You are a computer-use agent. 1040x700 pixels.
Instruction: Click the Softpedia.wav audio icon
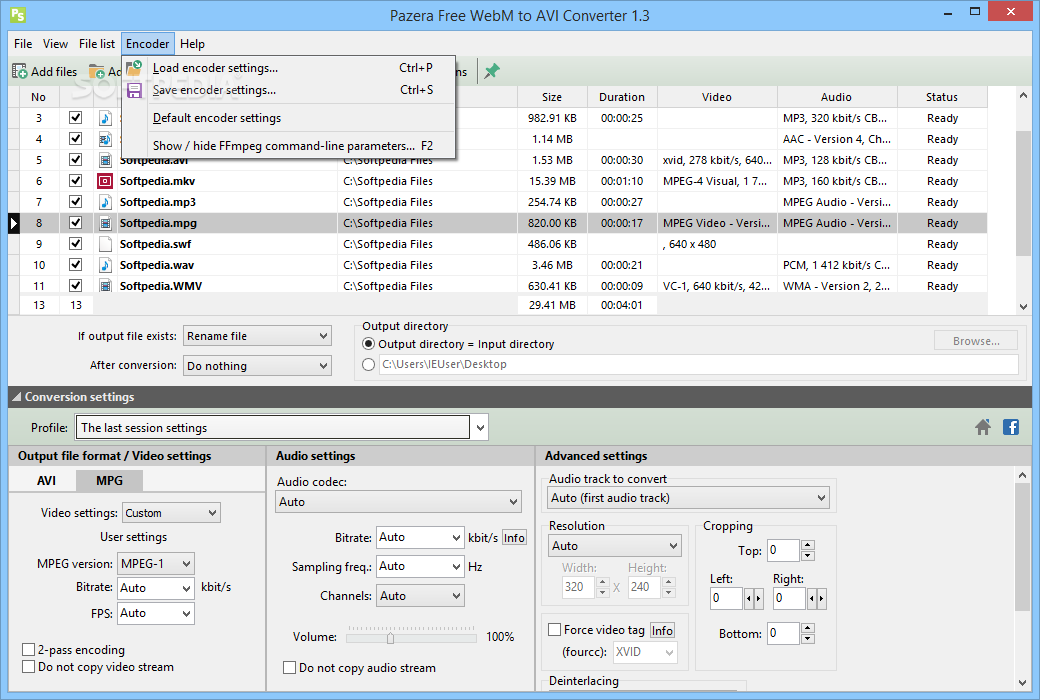(x=105, y=265)
